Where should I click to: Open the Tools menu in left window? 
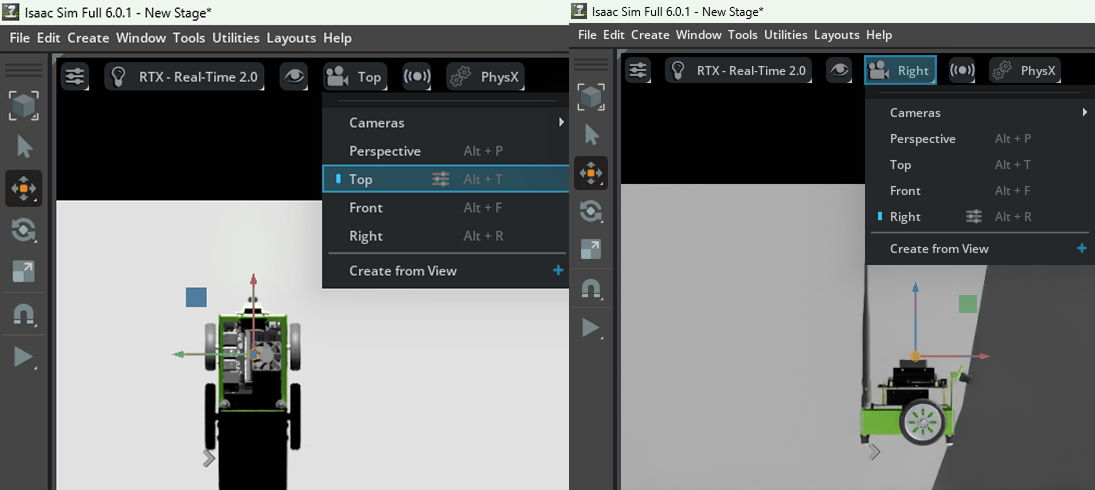click(189, 38)
